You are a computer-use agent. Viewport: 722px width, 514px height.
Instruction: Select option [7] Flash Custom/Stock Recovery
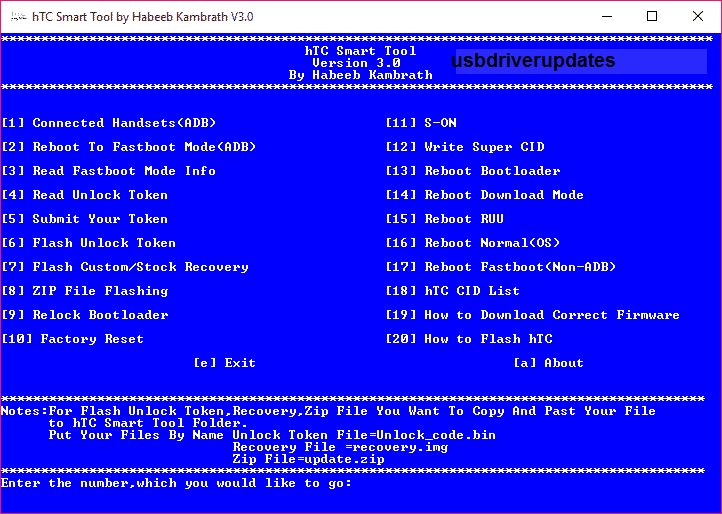125,267
